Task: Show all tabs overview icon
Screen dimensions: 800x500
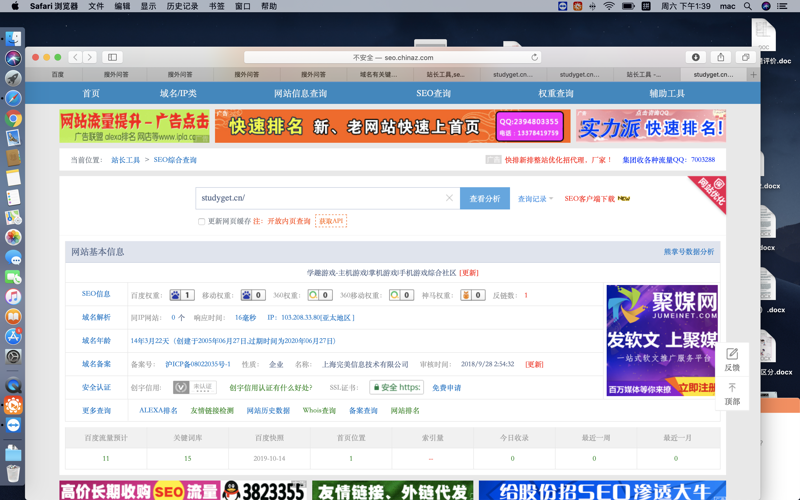Action: point(745,57)
